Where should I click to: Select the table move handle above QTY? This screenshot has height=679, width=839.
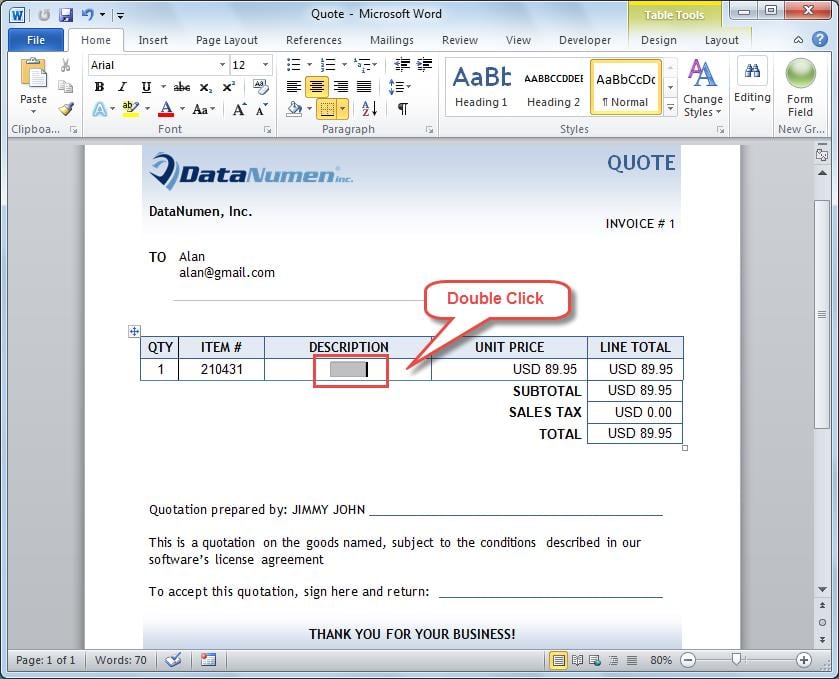[135, 331]
